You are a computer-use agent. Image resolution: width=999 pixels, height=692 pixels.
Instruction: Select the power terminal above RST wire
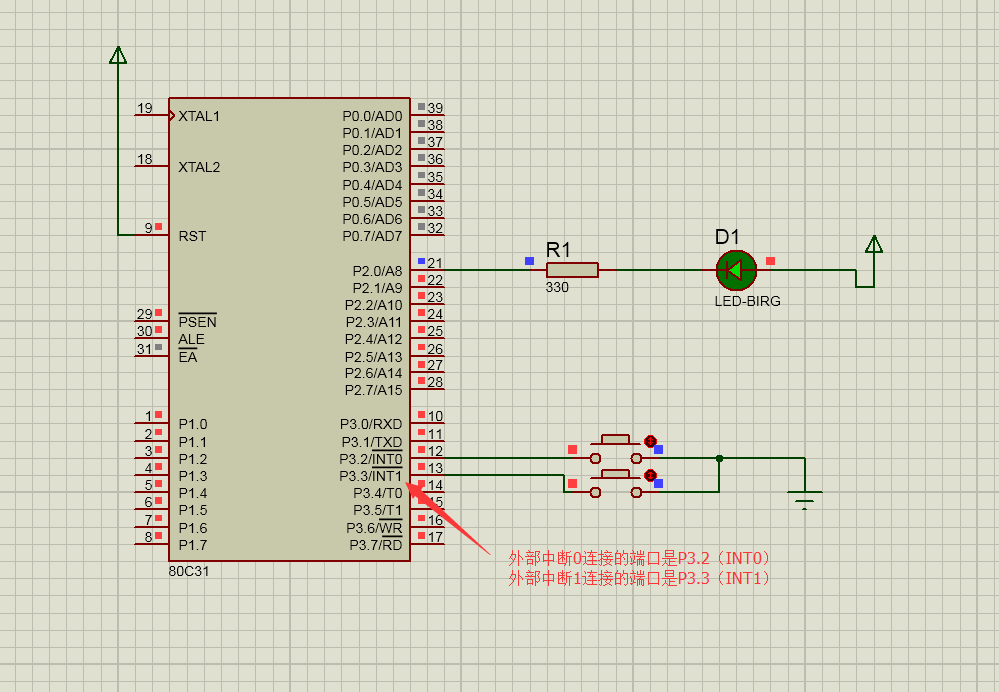pos(118,55)
